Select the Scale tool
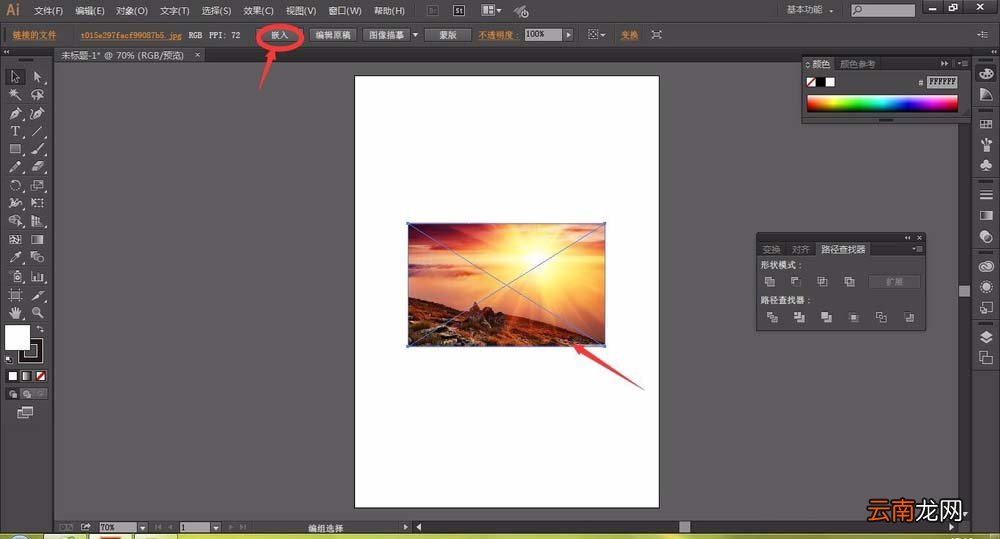The height and width of the screenshot is (539, 1000). (x=38, y=186)
